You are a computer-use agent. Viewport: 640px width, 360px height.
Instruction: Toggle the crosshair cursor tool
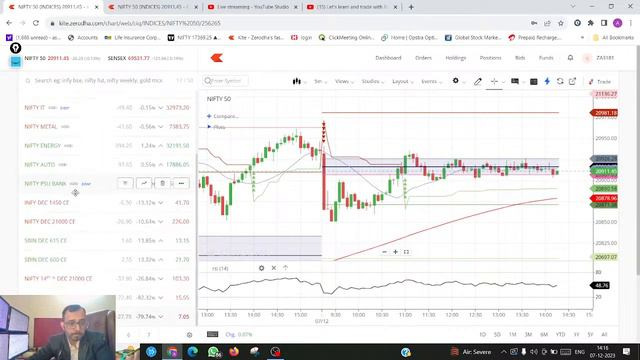coord(494,81)
